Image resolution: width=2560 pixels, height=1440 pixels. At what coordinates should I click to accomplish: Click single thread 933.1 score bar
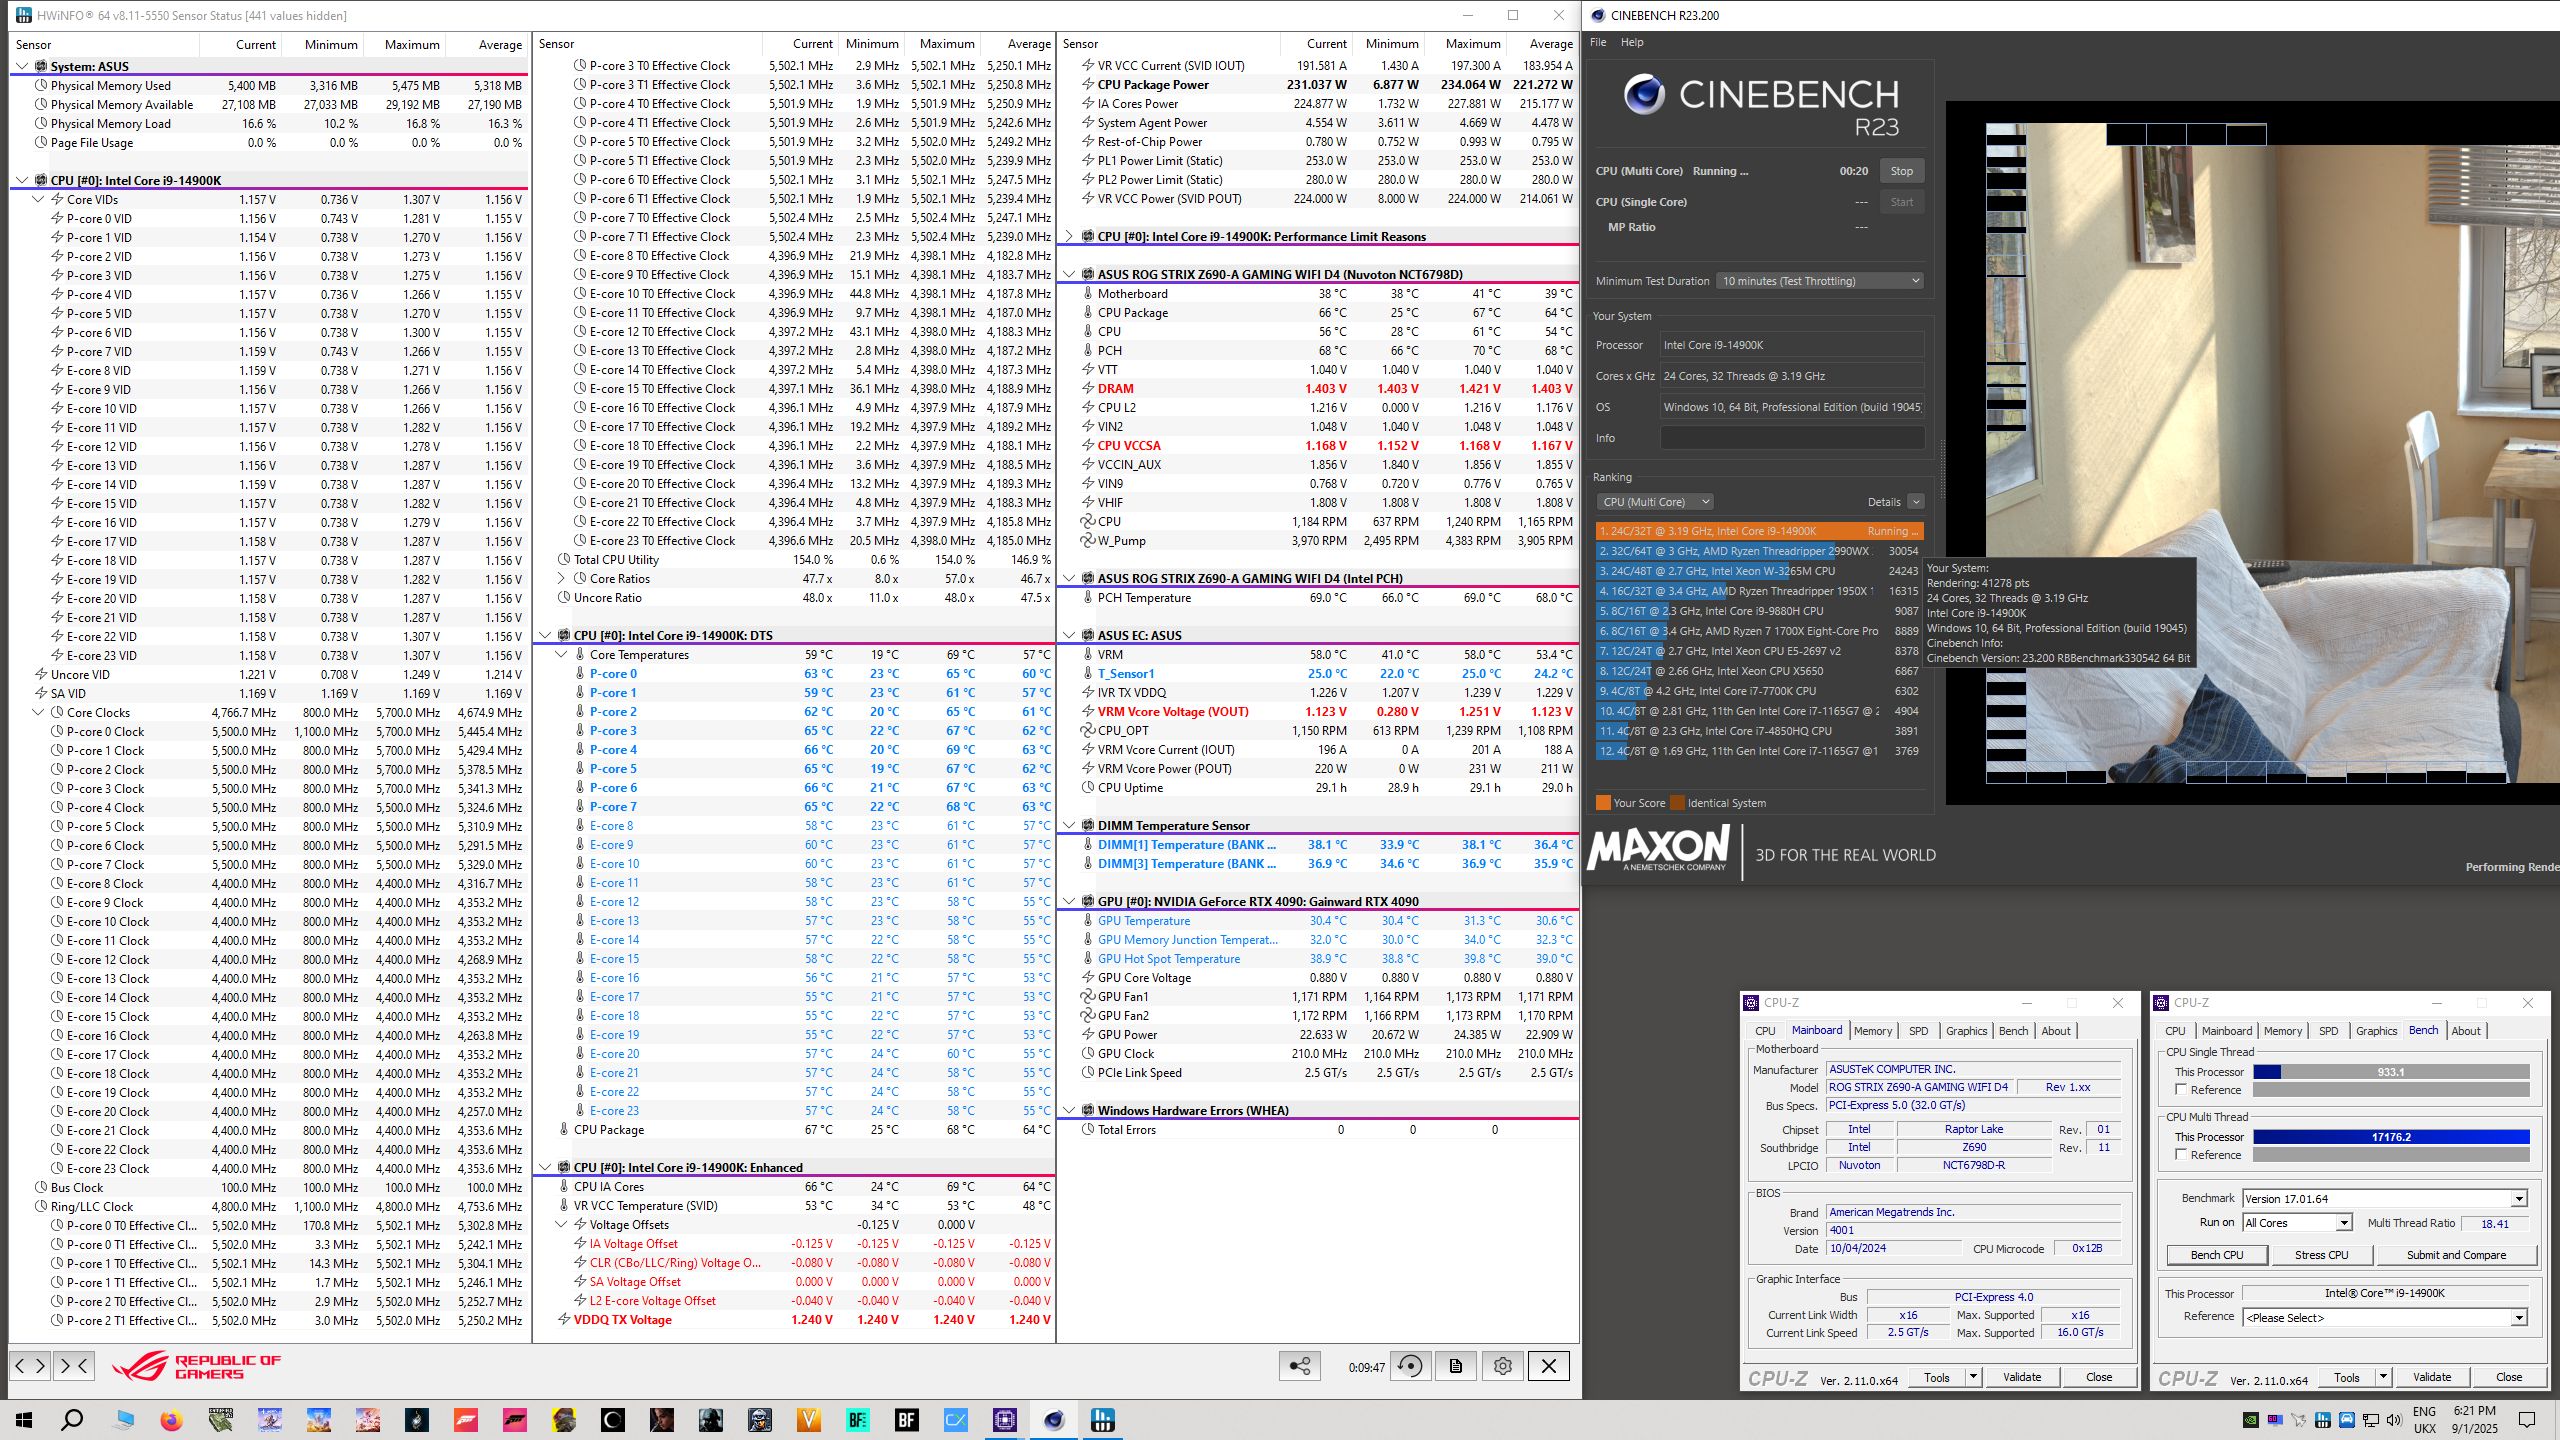pyautogui.click(x=2391, y=1072)
